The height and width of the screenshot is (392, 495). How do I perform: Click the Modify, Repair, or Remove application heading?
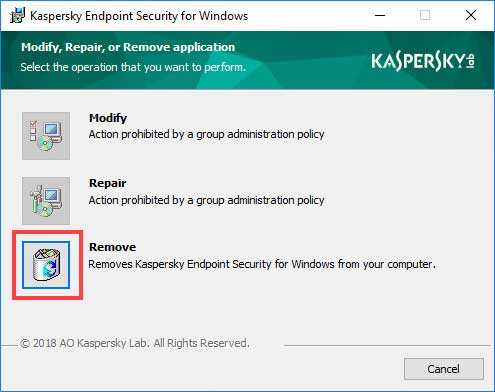(x=128, y=47)
